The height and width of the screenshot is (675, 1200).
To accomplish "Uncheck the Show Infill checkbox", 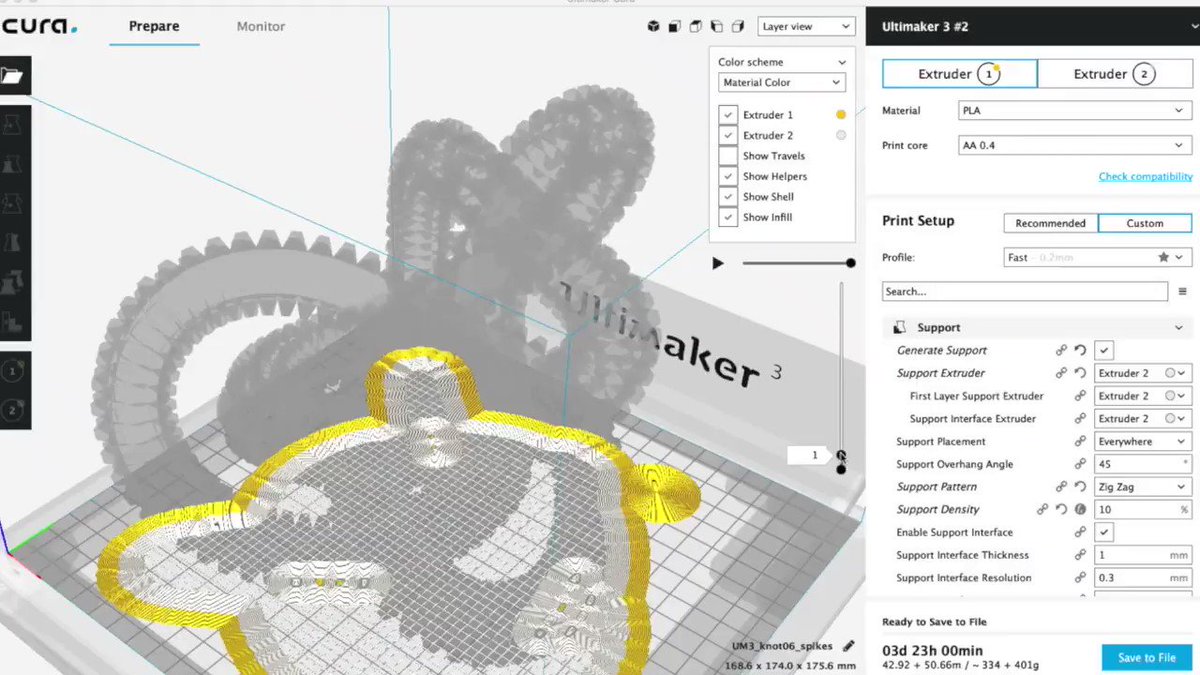I will 728,217.
